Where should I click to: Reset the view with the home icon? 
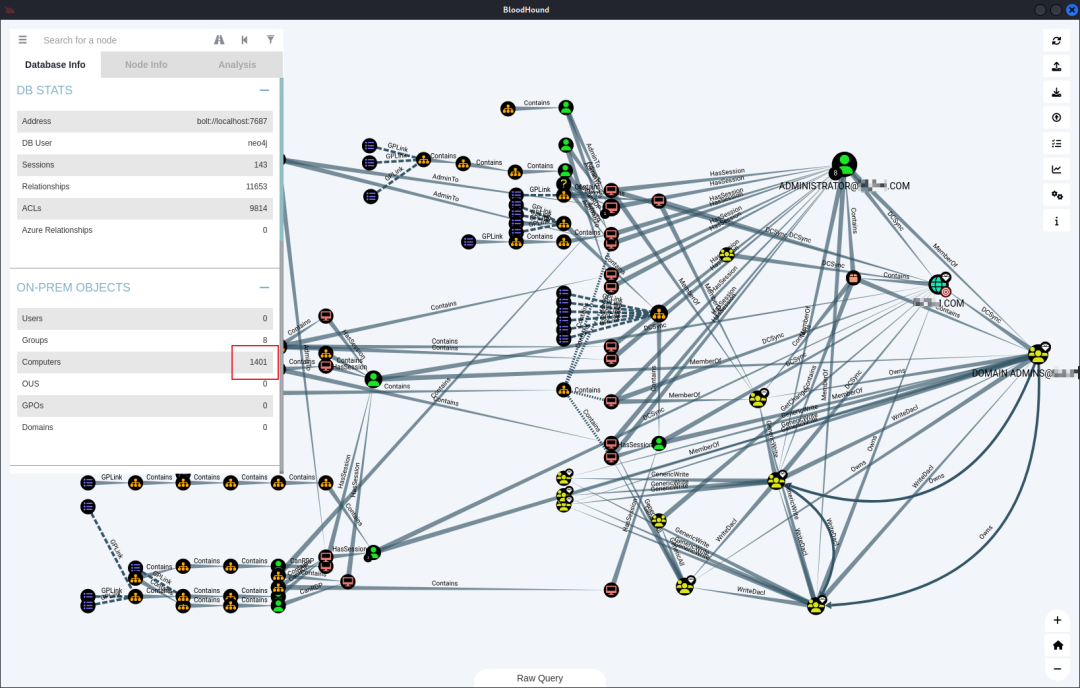click(x=1057, y=645)
